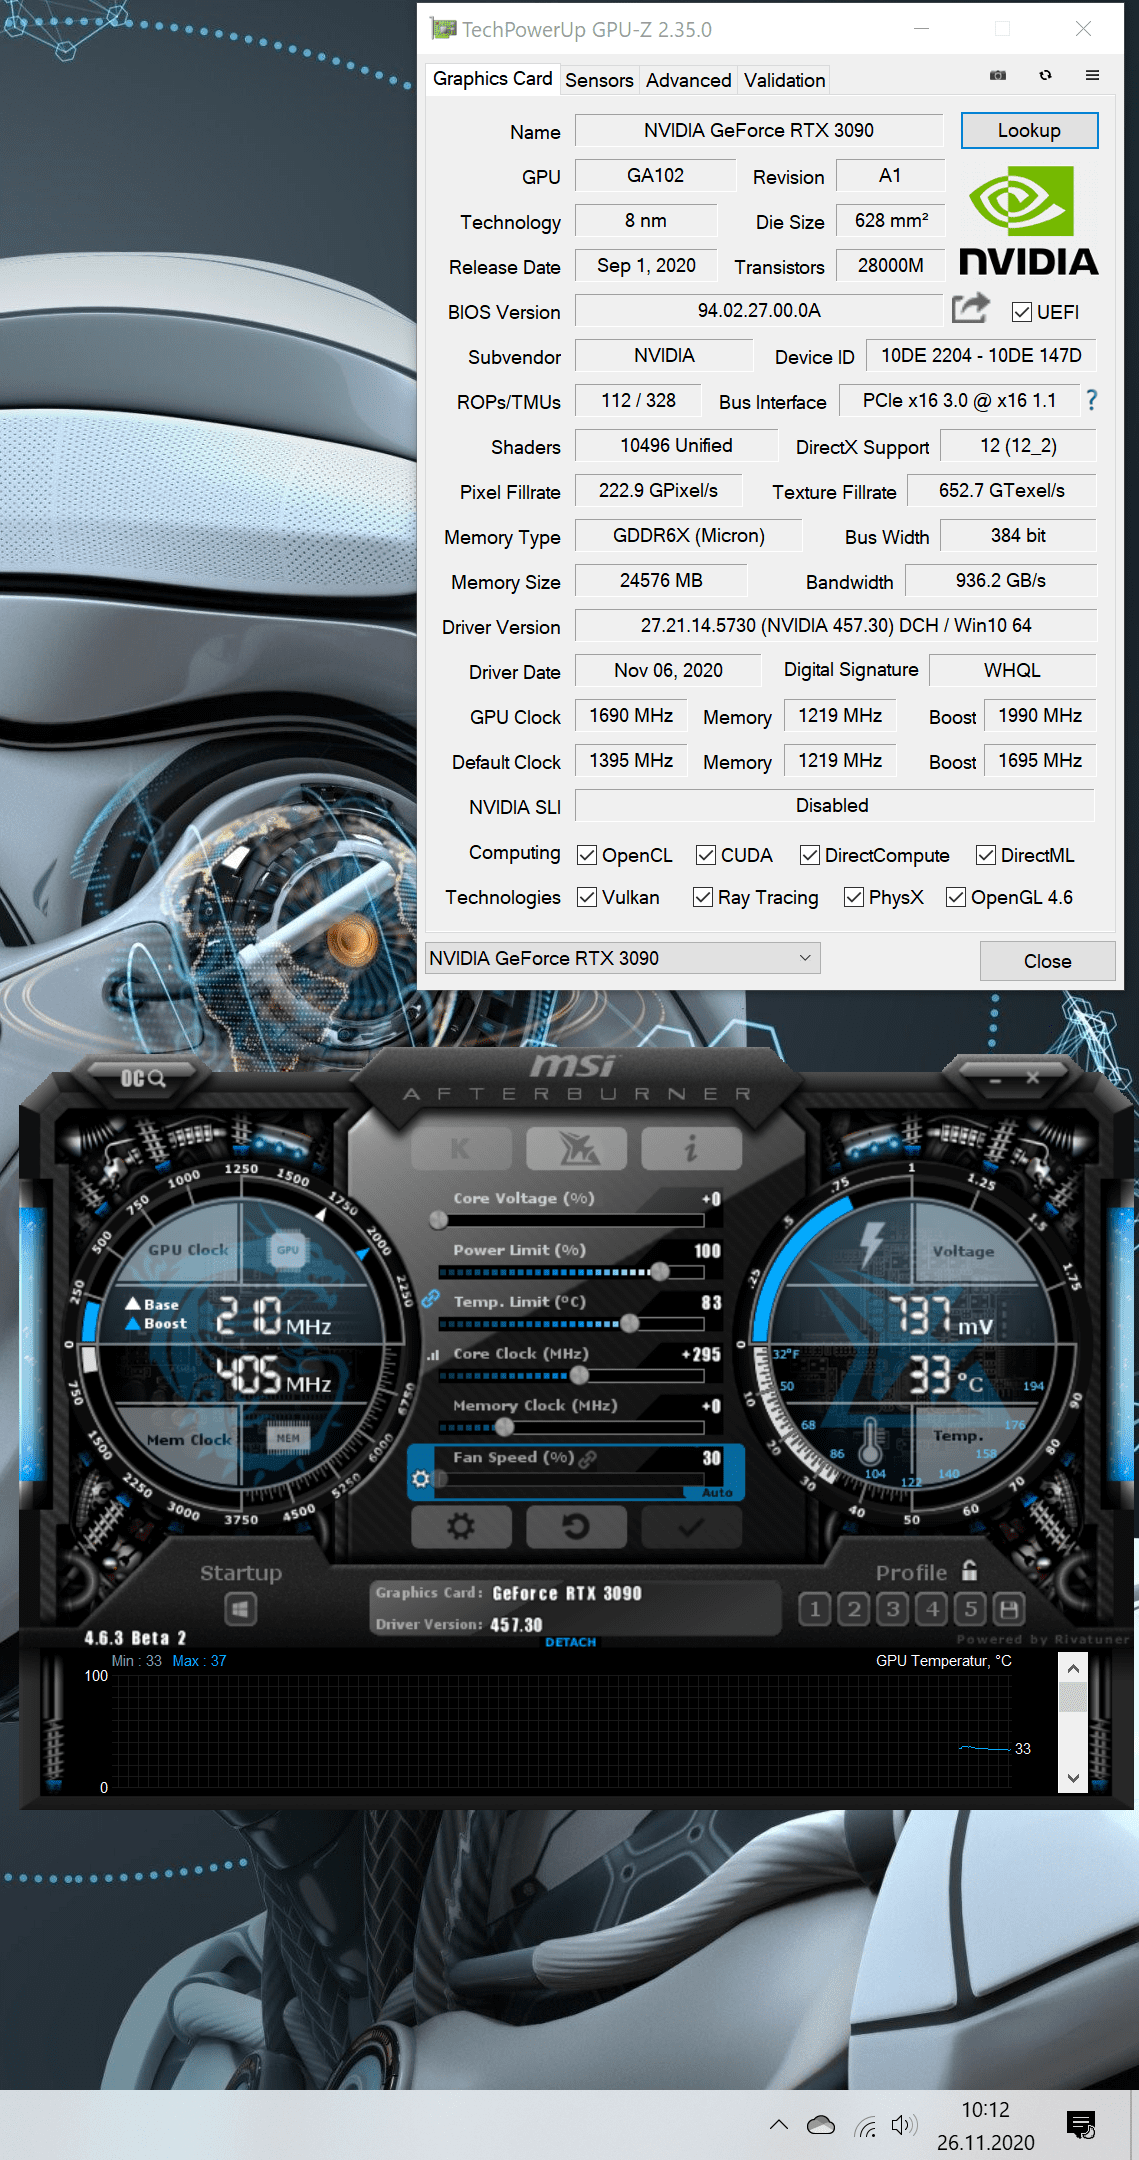Open the Windows notification center icon

pos(1082,2124)
